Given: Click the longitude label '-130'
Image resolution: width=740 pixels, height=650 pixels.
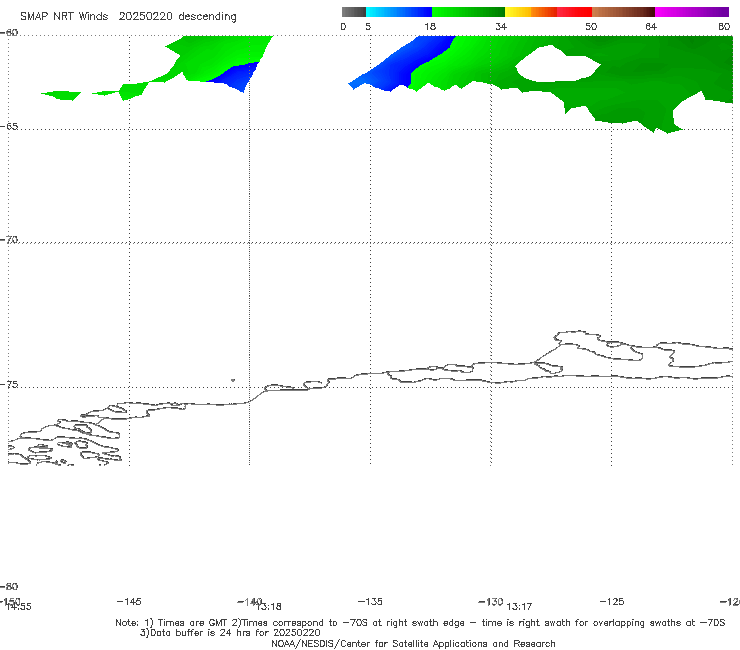Looking at the screenshot, I should click(x=491, y=601).
